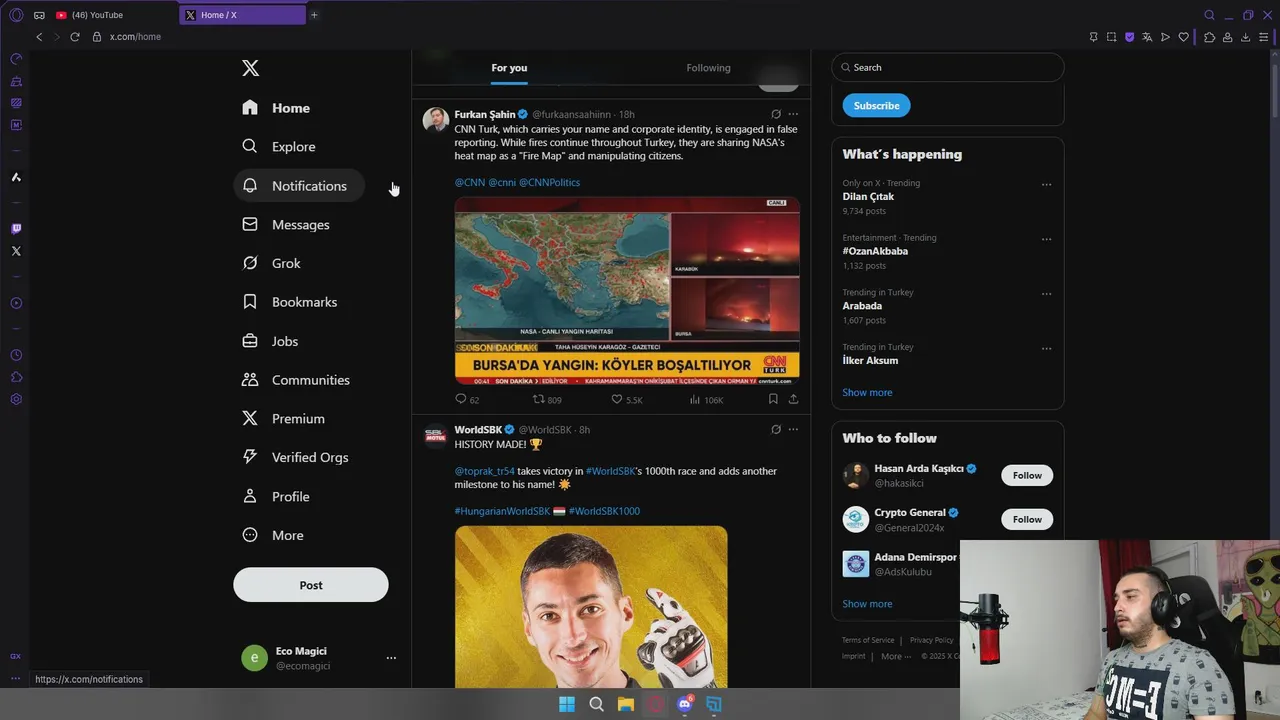The height and width of the screenshot is (720, 1280).
Task: Go back in browser history
Action: tap(39, 37)
